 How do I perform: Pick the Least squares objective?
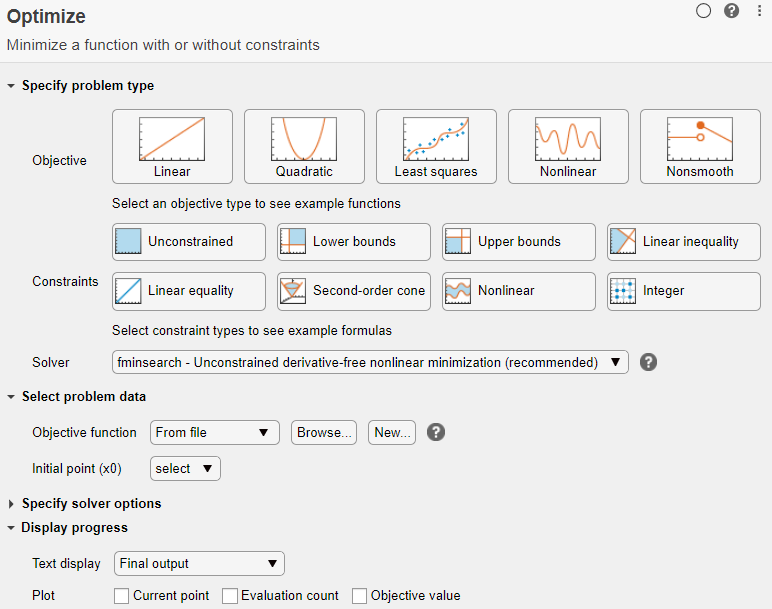pos(436,146)
